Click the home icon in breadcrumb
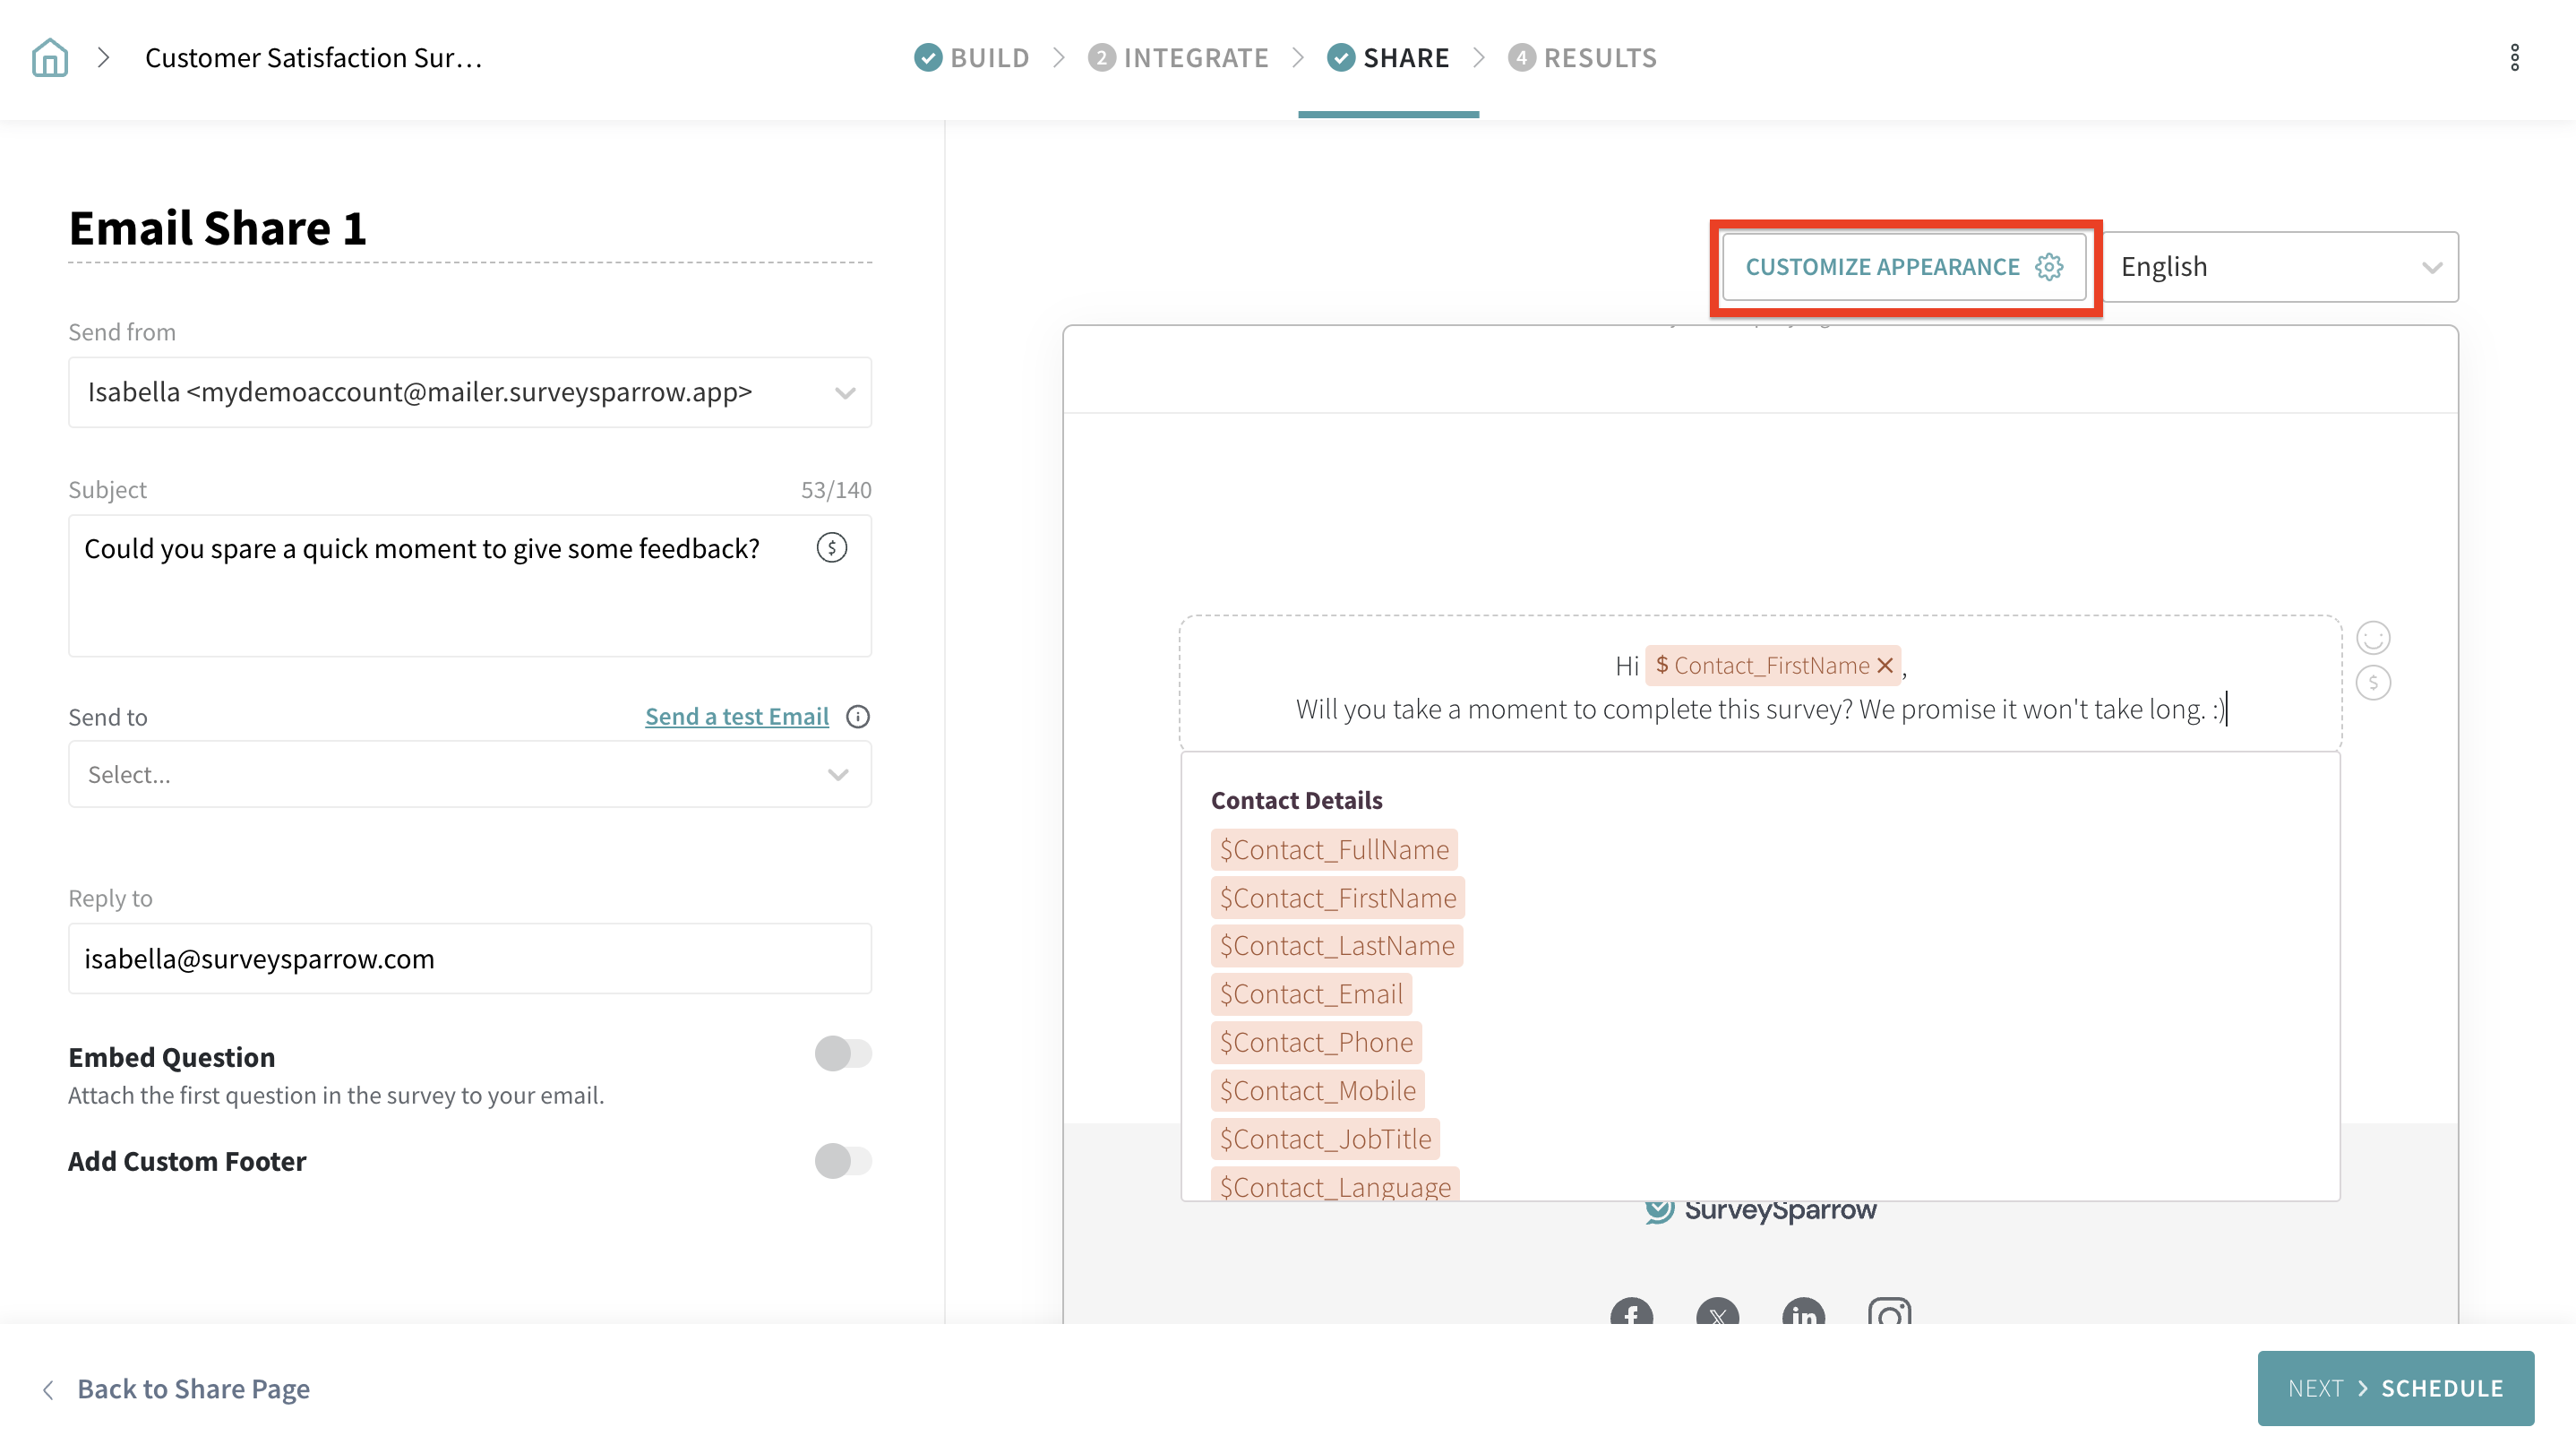2576x1453 pixels. 49,57
